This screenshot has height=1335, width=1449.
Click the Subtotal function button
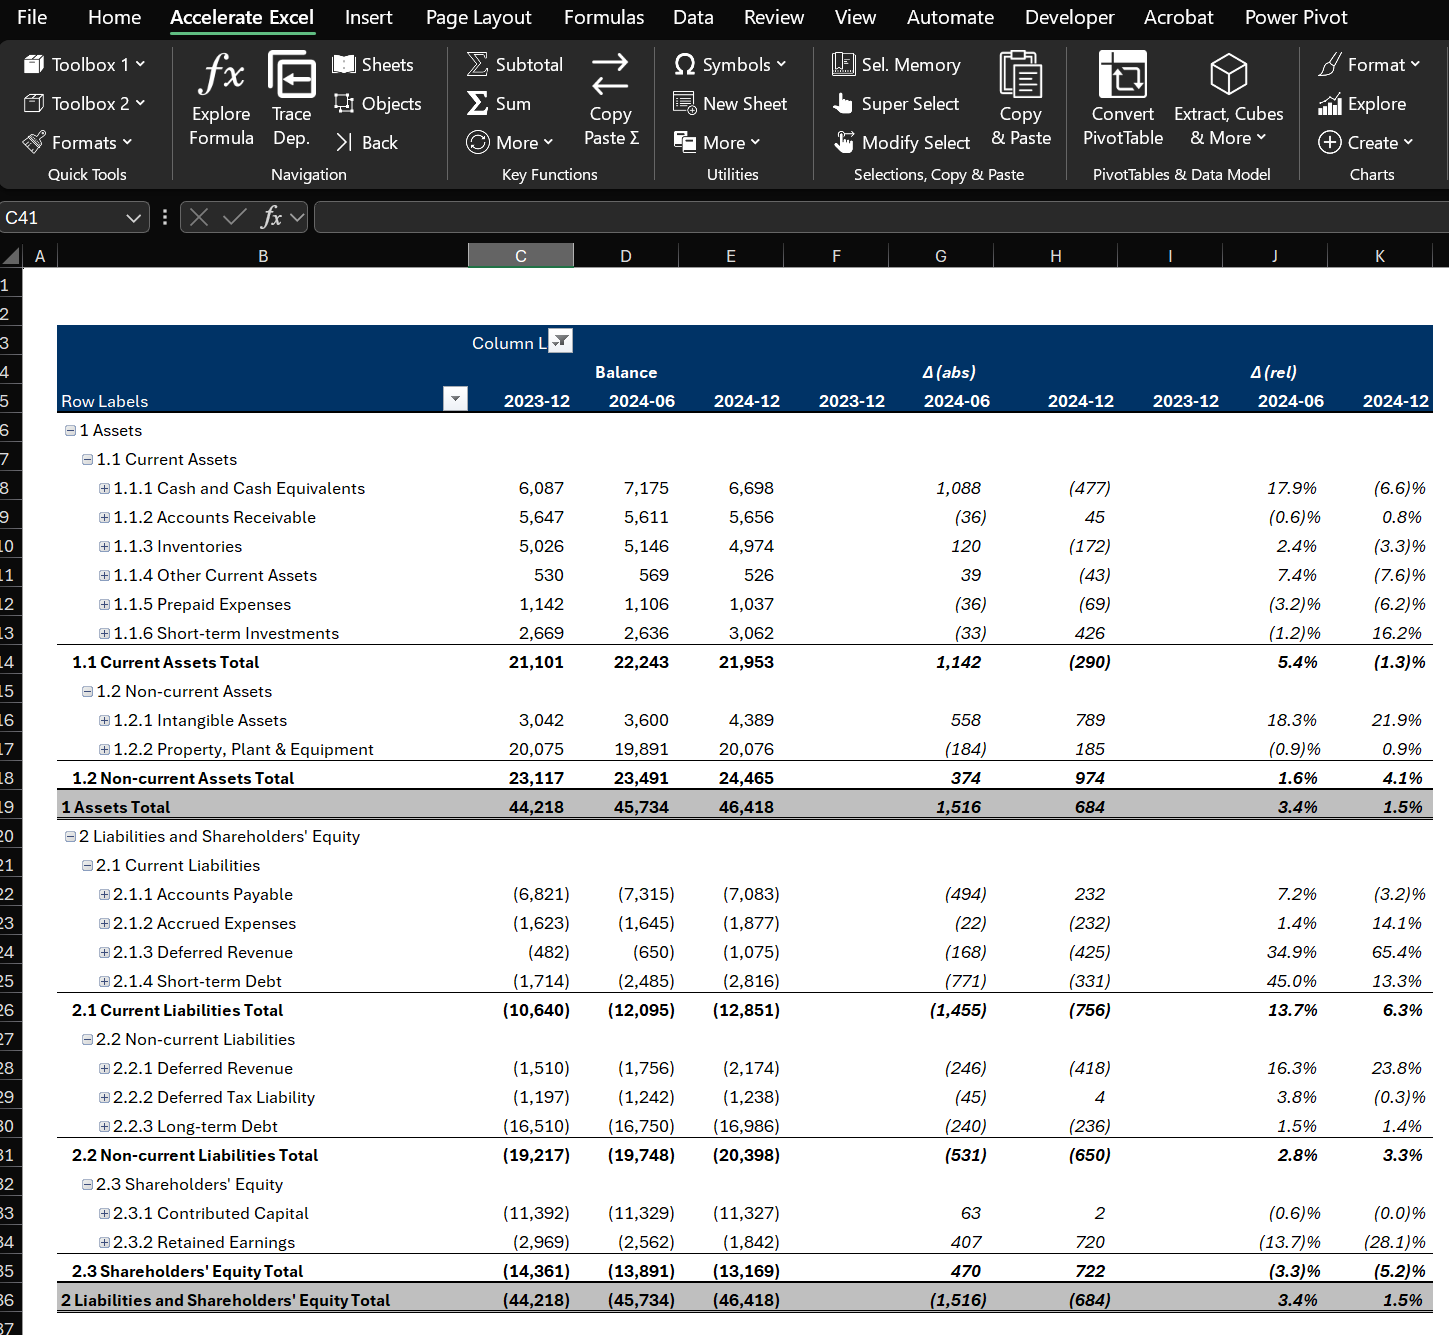514,65
